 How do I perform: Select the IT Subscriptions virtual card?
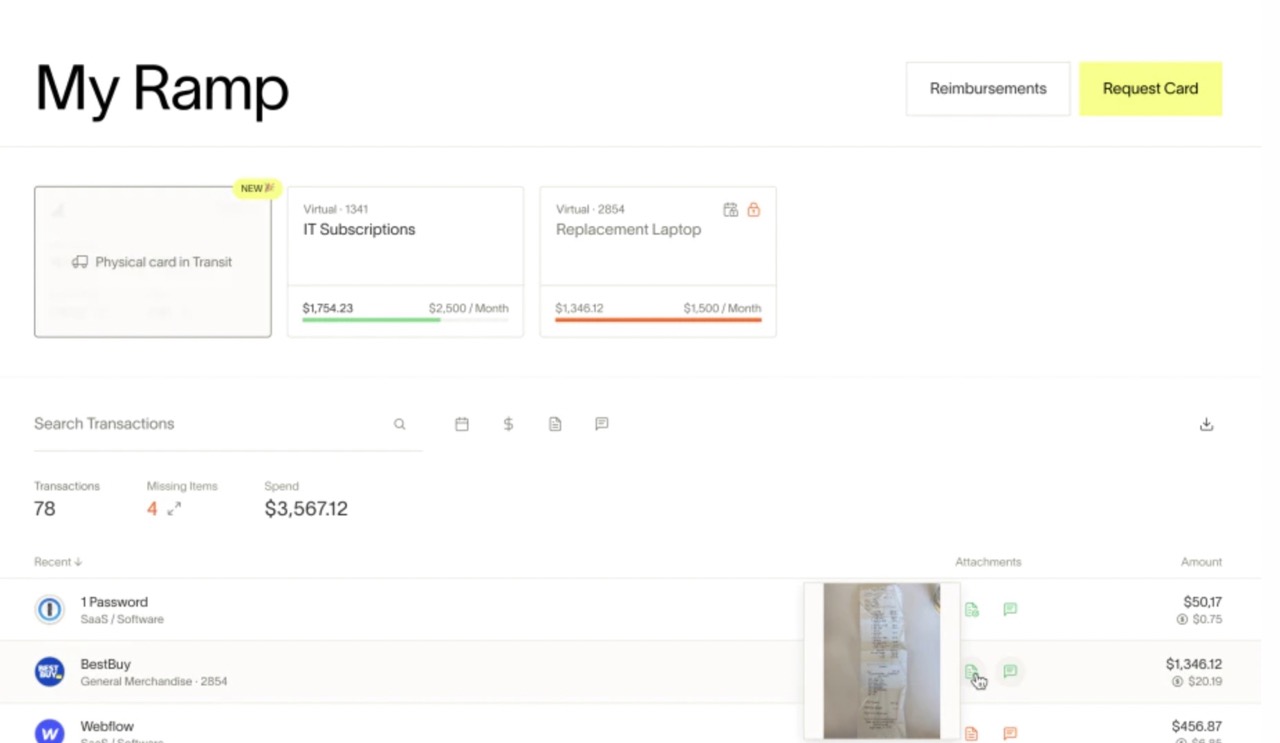pos(405,262)
